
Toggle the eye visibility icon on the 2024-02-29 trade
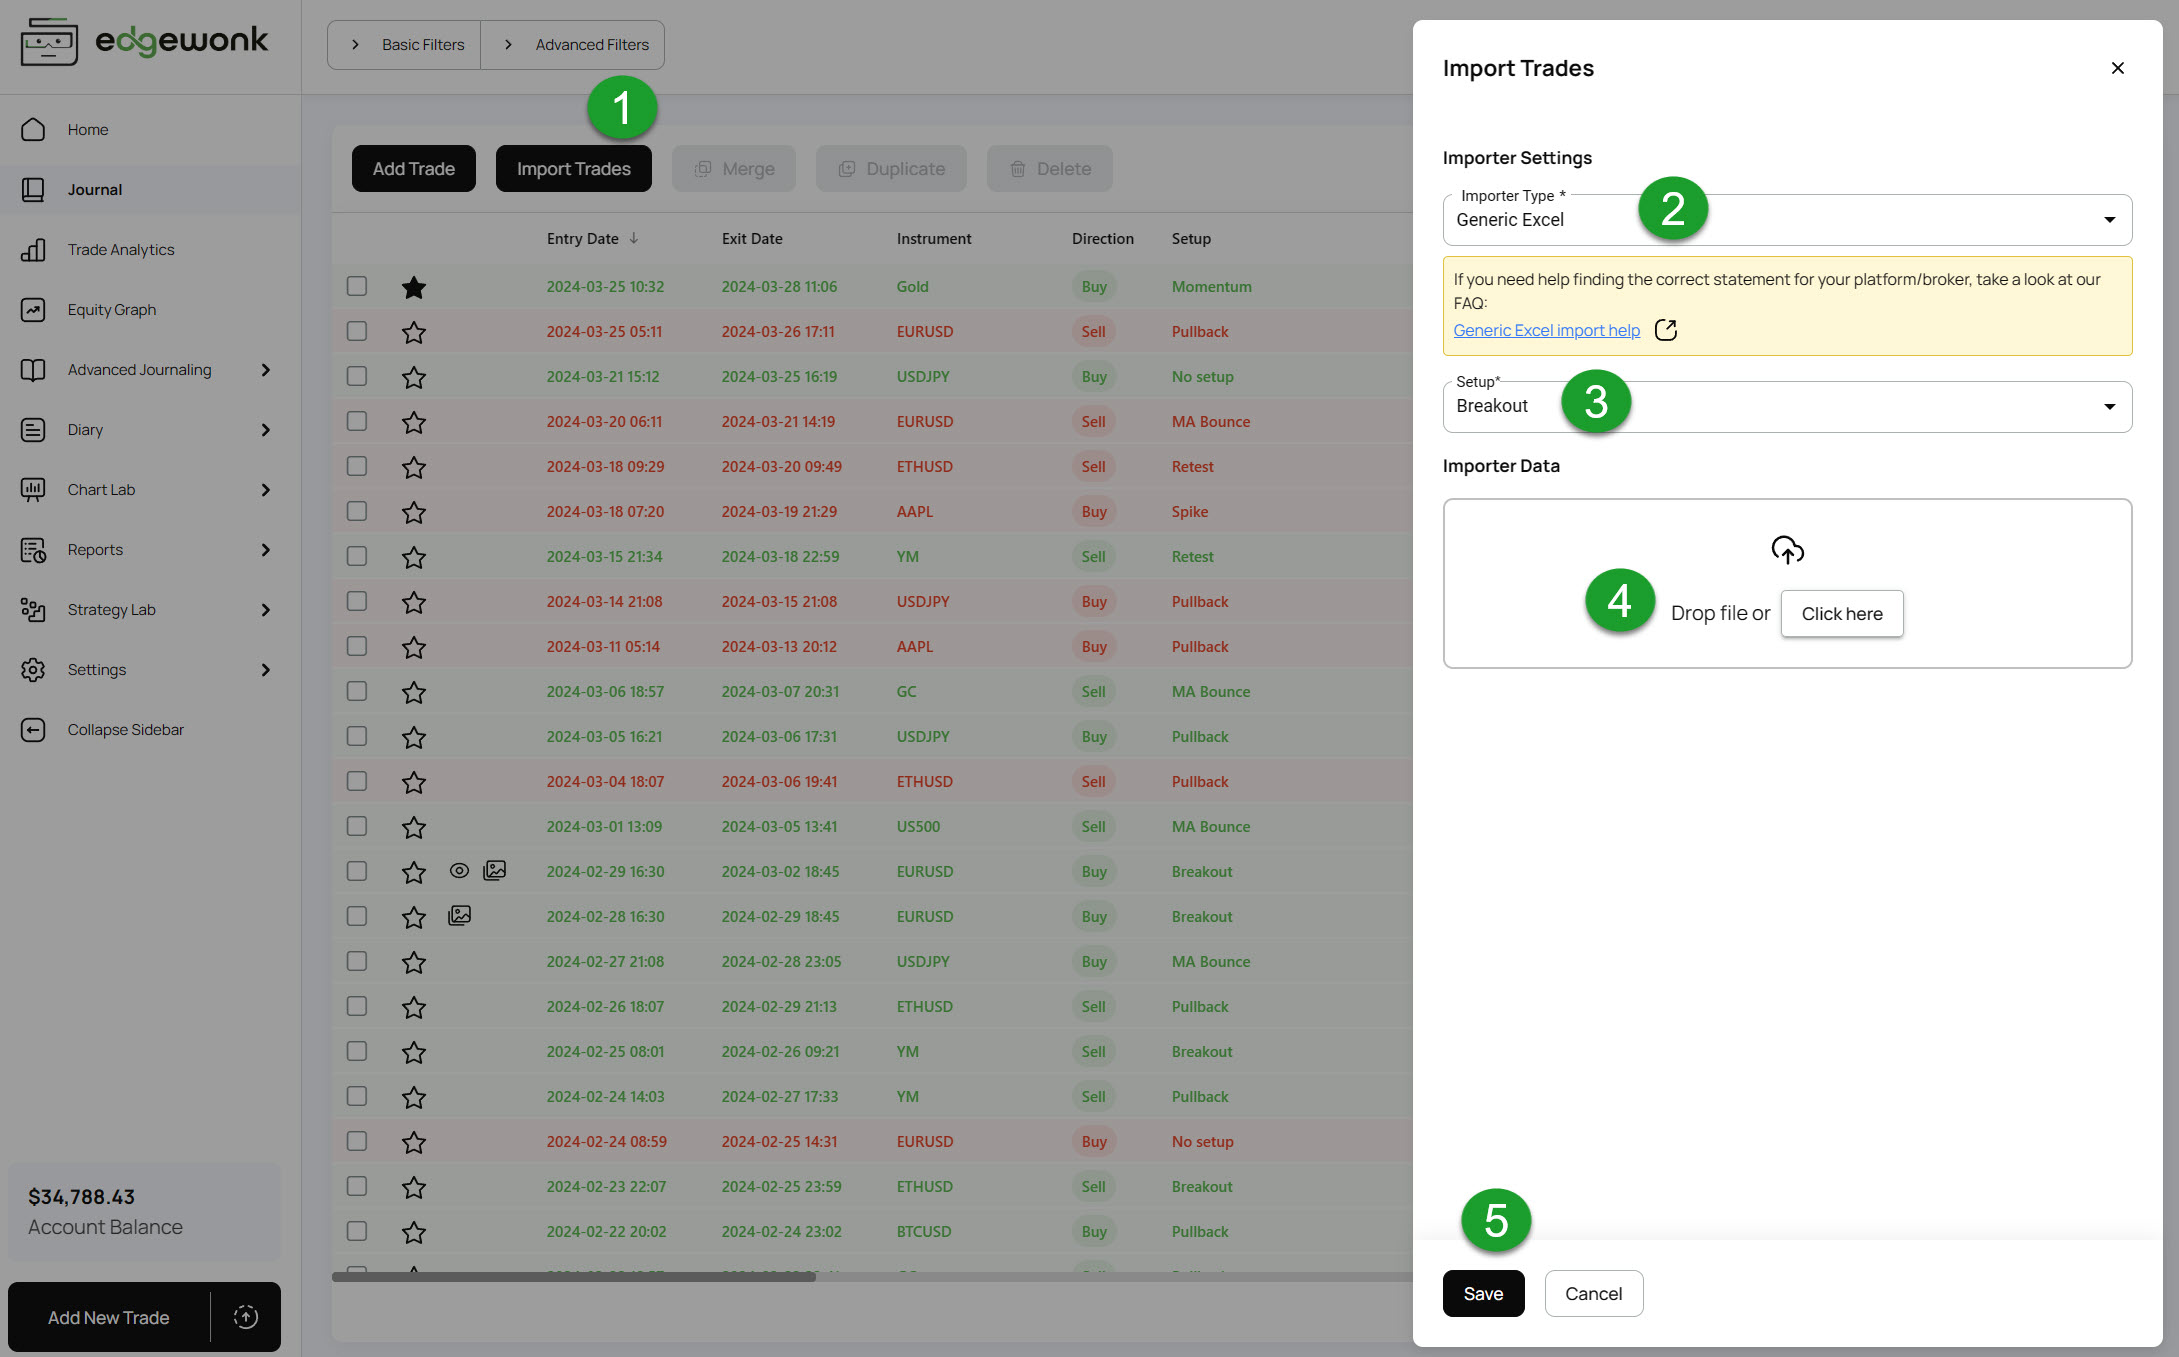(x=459, y=870)
